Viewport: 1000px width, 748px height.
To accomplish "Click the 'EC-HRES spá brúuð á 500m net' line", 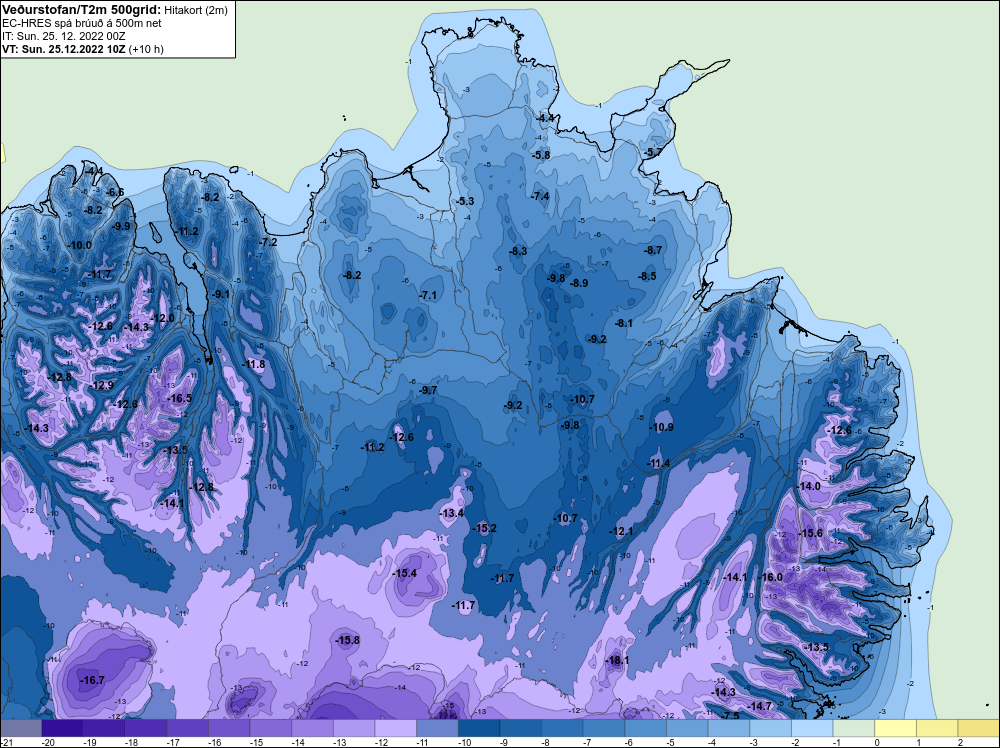I will pos(82,23).
